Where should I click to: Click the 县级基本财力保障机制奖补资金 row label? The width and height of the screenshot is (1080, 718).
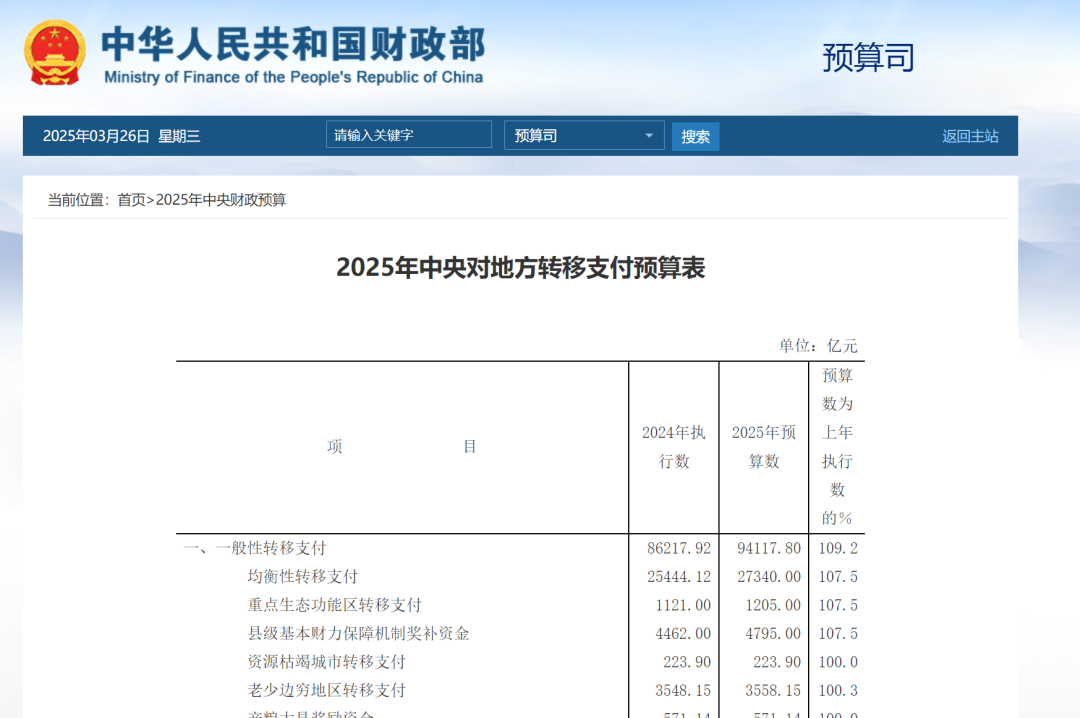click(359, 633)
